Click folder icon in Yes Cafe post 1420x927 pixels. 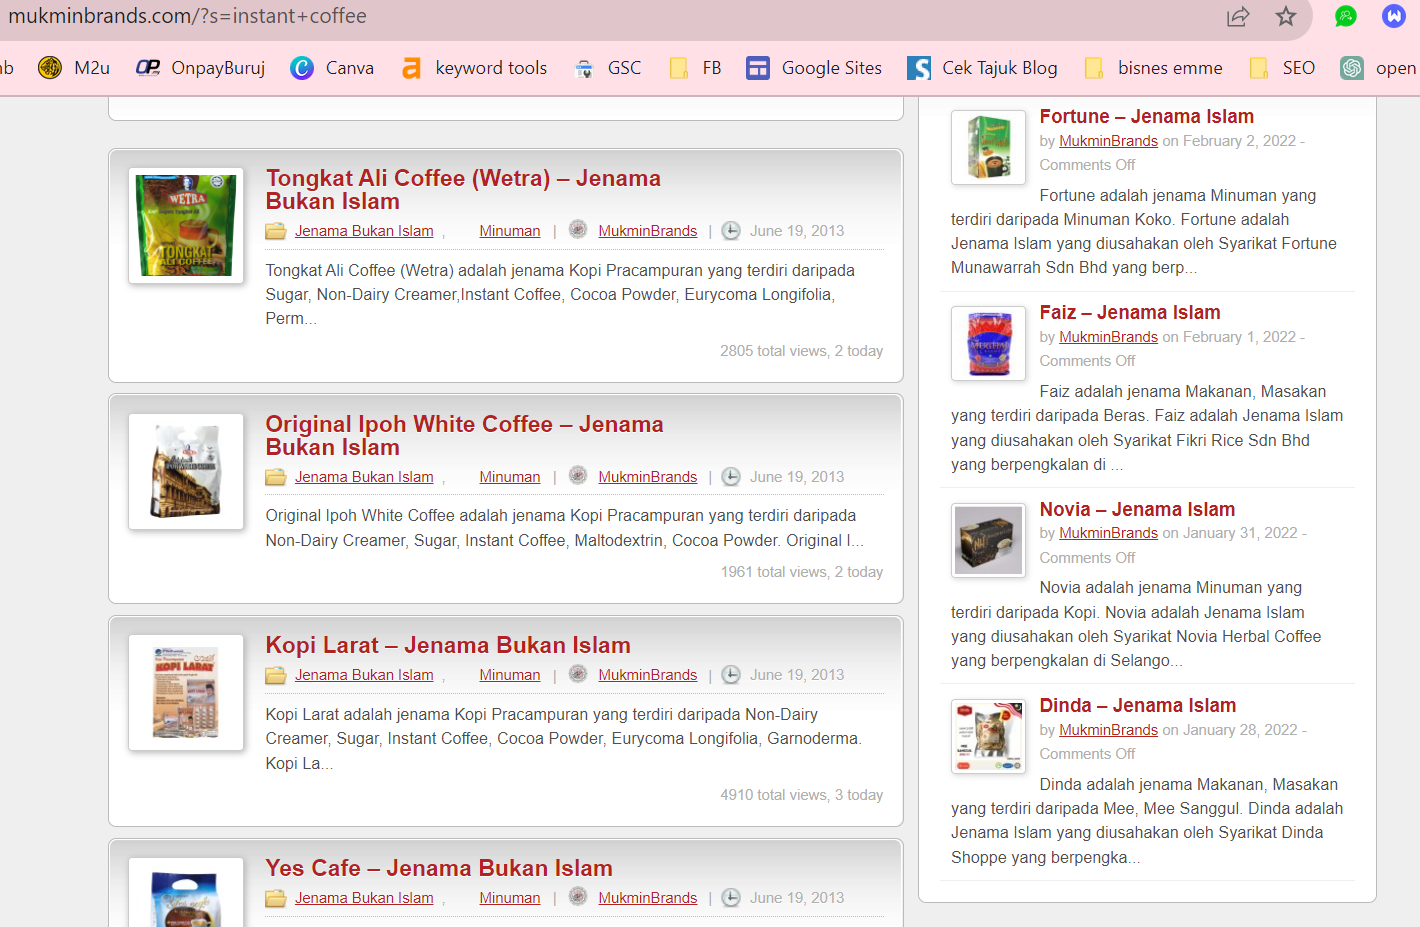click(x=276, y=898)
